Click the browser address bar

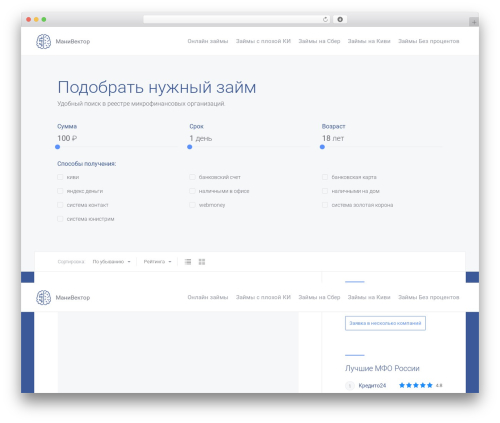(237, 19)
